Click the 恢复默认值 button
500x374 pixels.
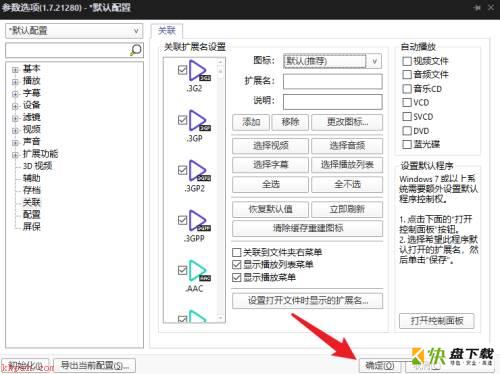click(x=270, y=209)
